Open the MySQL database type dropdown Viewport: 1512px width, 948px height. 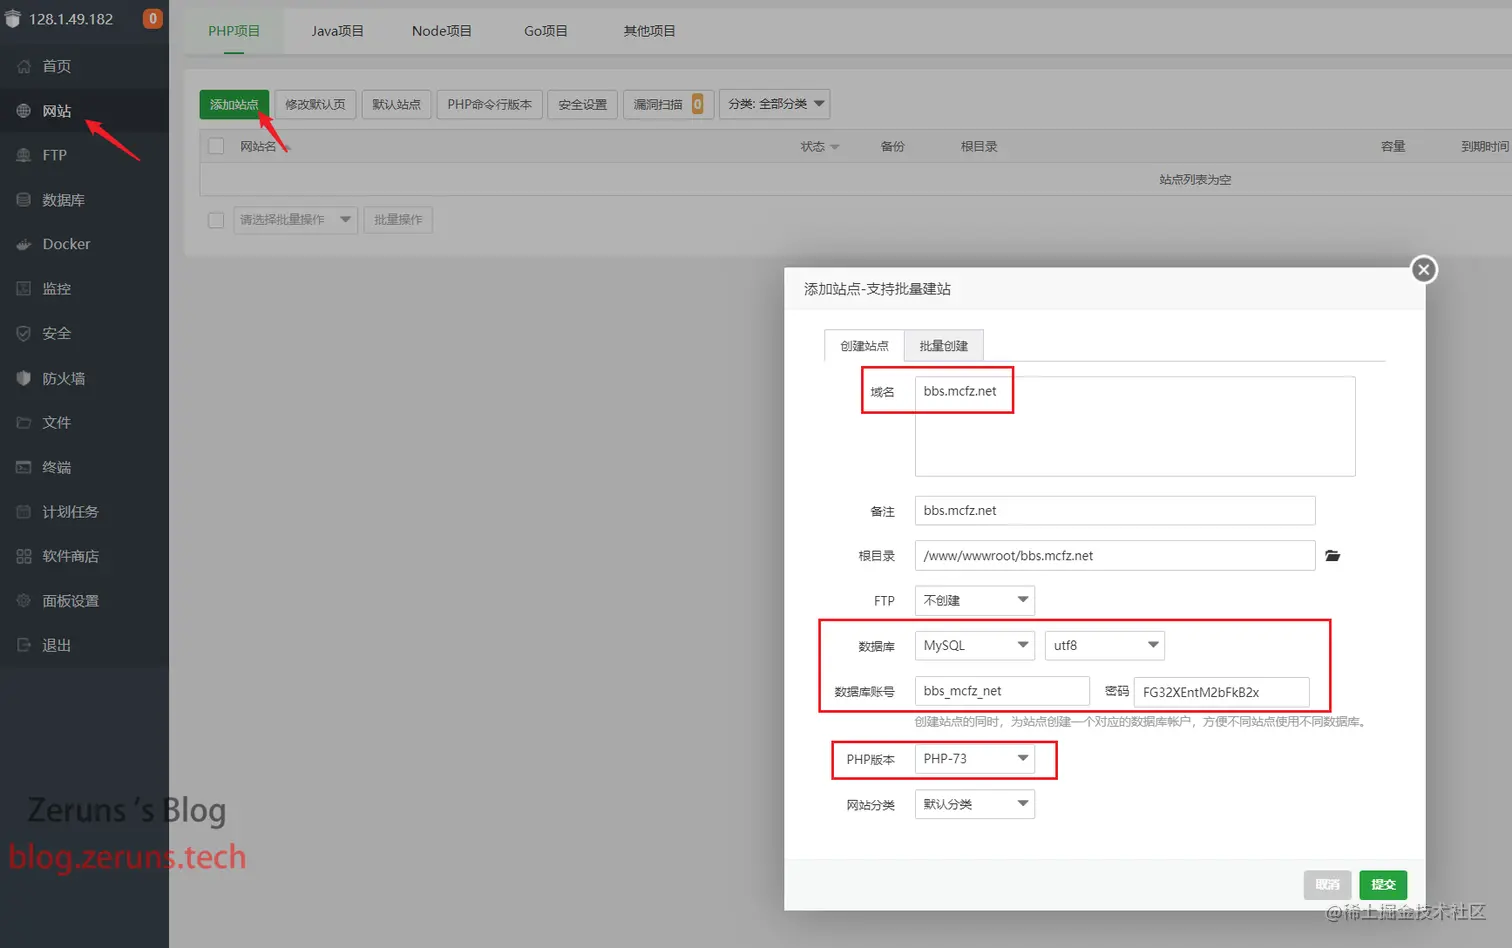[x=975, y=645]
